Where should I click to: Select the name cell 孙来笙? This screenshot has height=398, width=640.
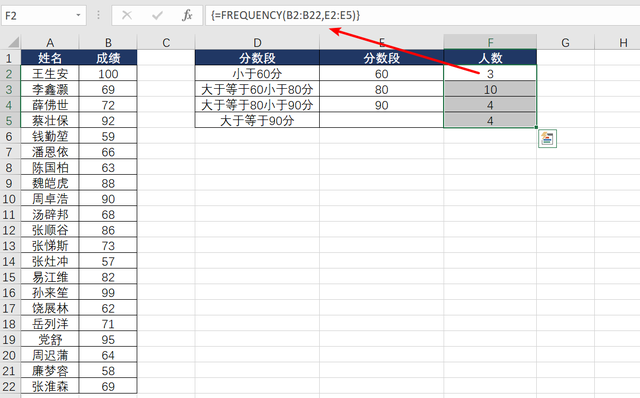[x=50, y=292]
